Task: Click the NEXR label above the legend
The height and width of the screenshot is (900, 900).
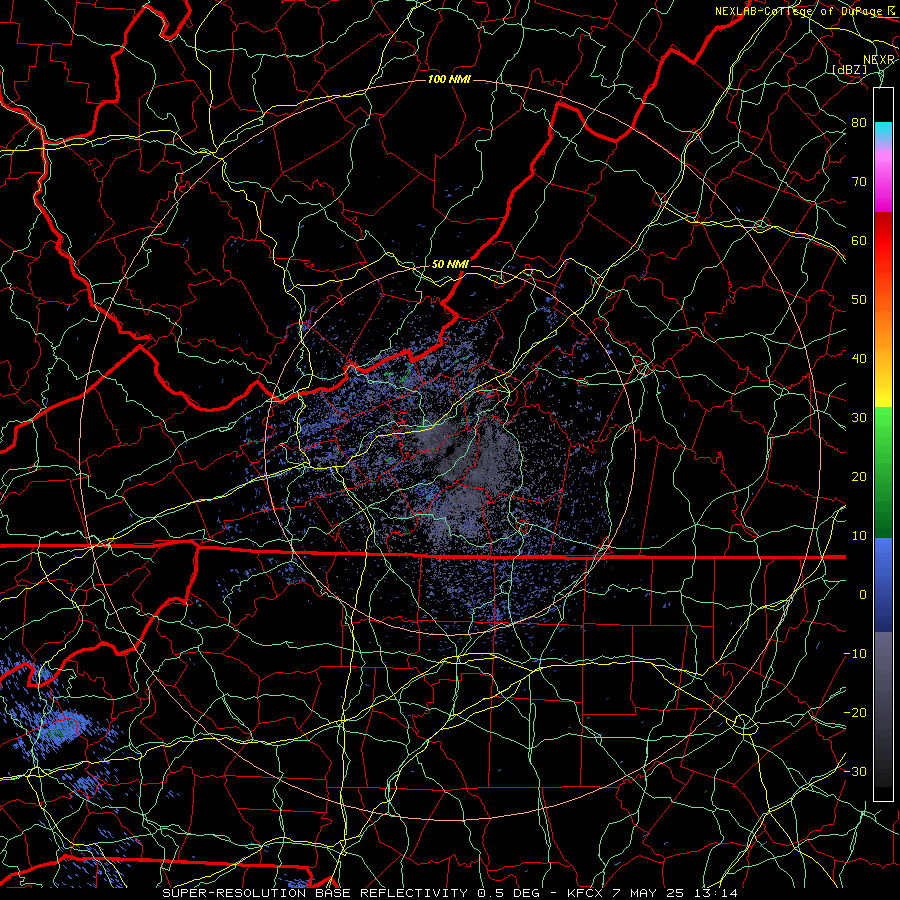Action: [x=879, y=60]
